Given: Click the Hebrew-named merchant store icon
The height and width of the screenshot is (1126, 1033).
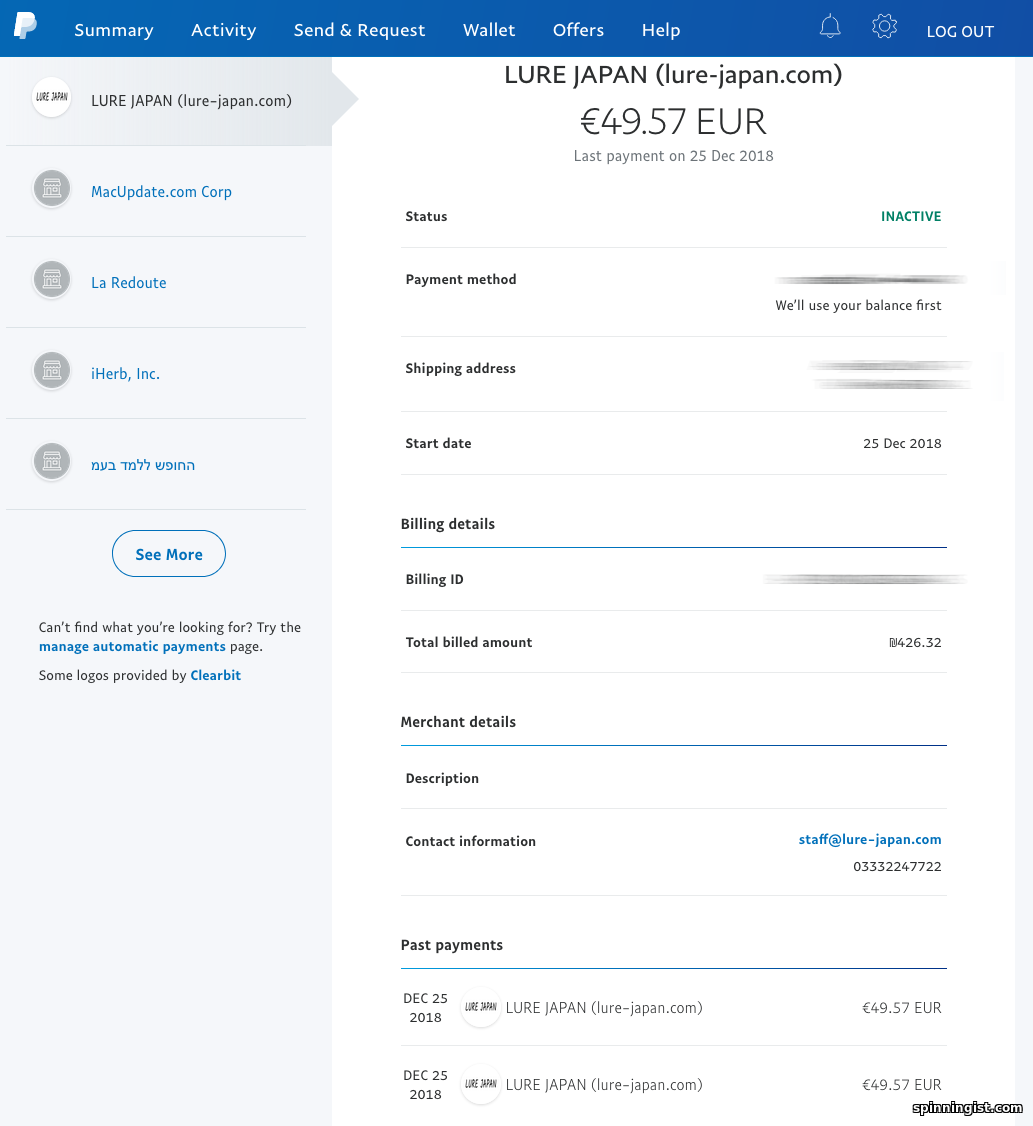Looking at the screenshot, I should (51, 462).
